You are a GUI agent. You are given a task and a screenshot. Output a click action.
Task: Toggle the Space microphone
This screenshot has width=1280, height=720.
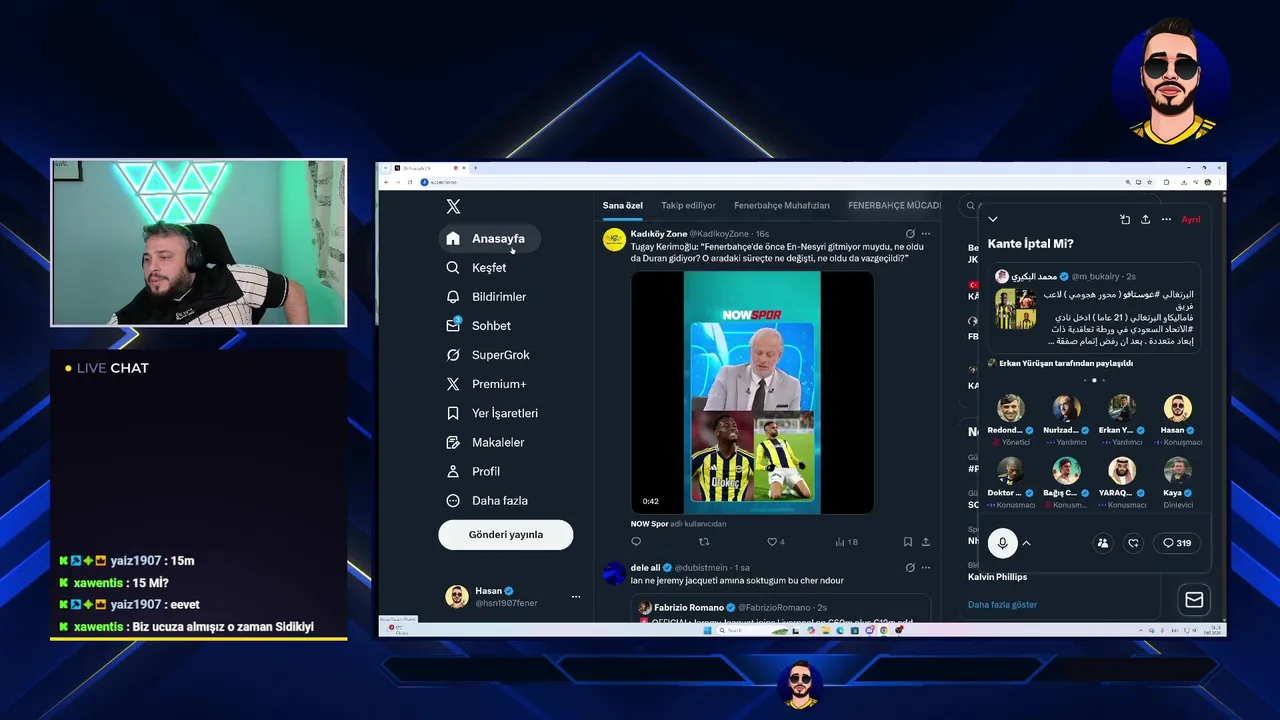point(1002,543)
